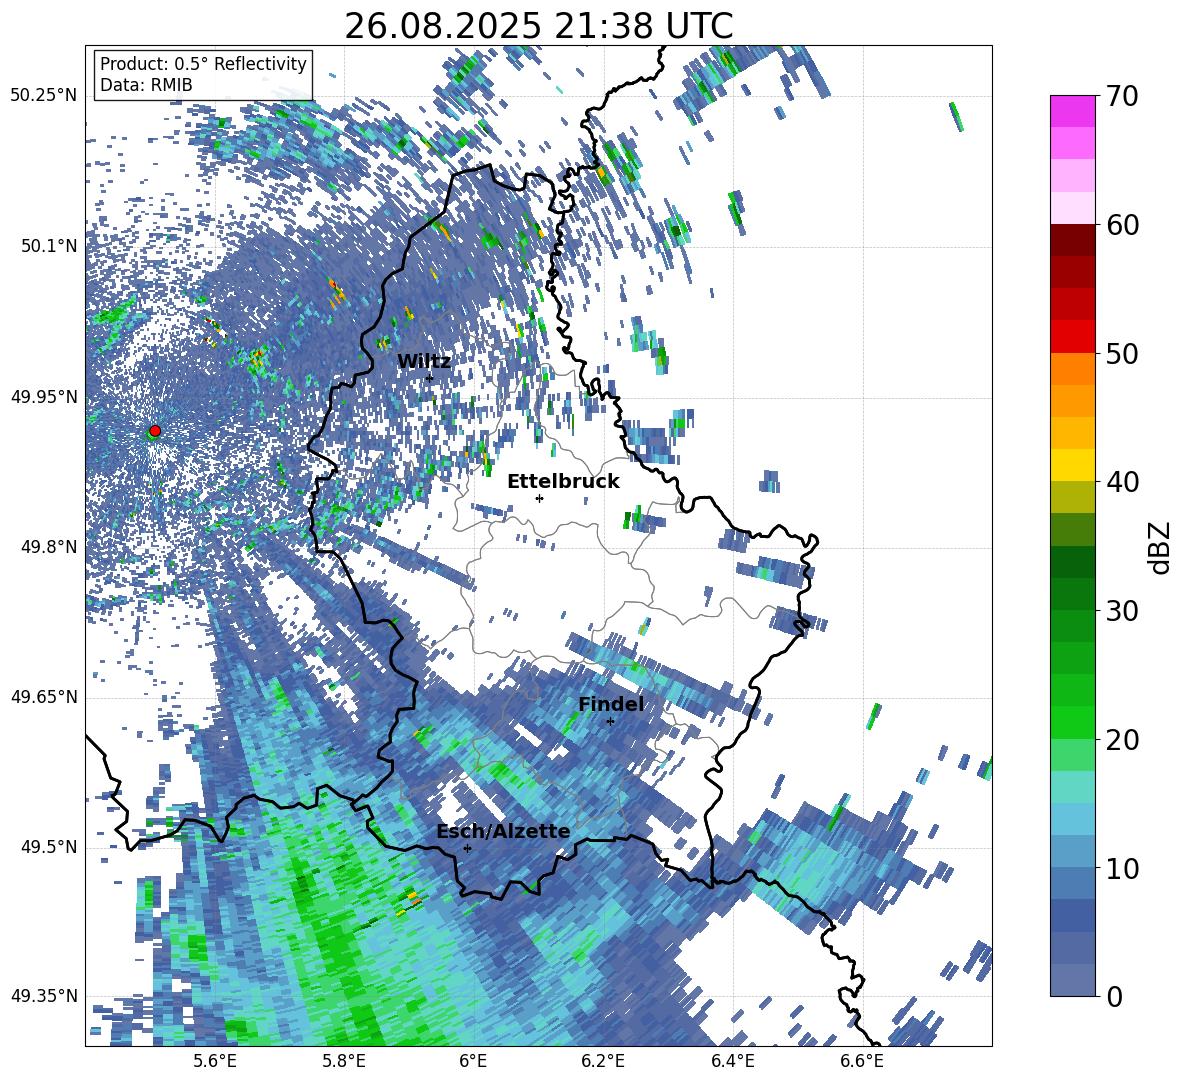1184x1081 pixels.
Task: Click the 6°E longitude label
Action: 473,1061
